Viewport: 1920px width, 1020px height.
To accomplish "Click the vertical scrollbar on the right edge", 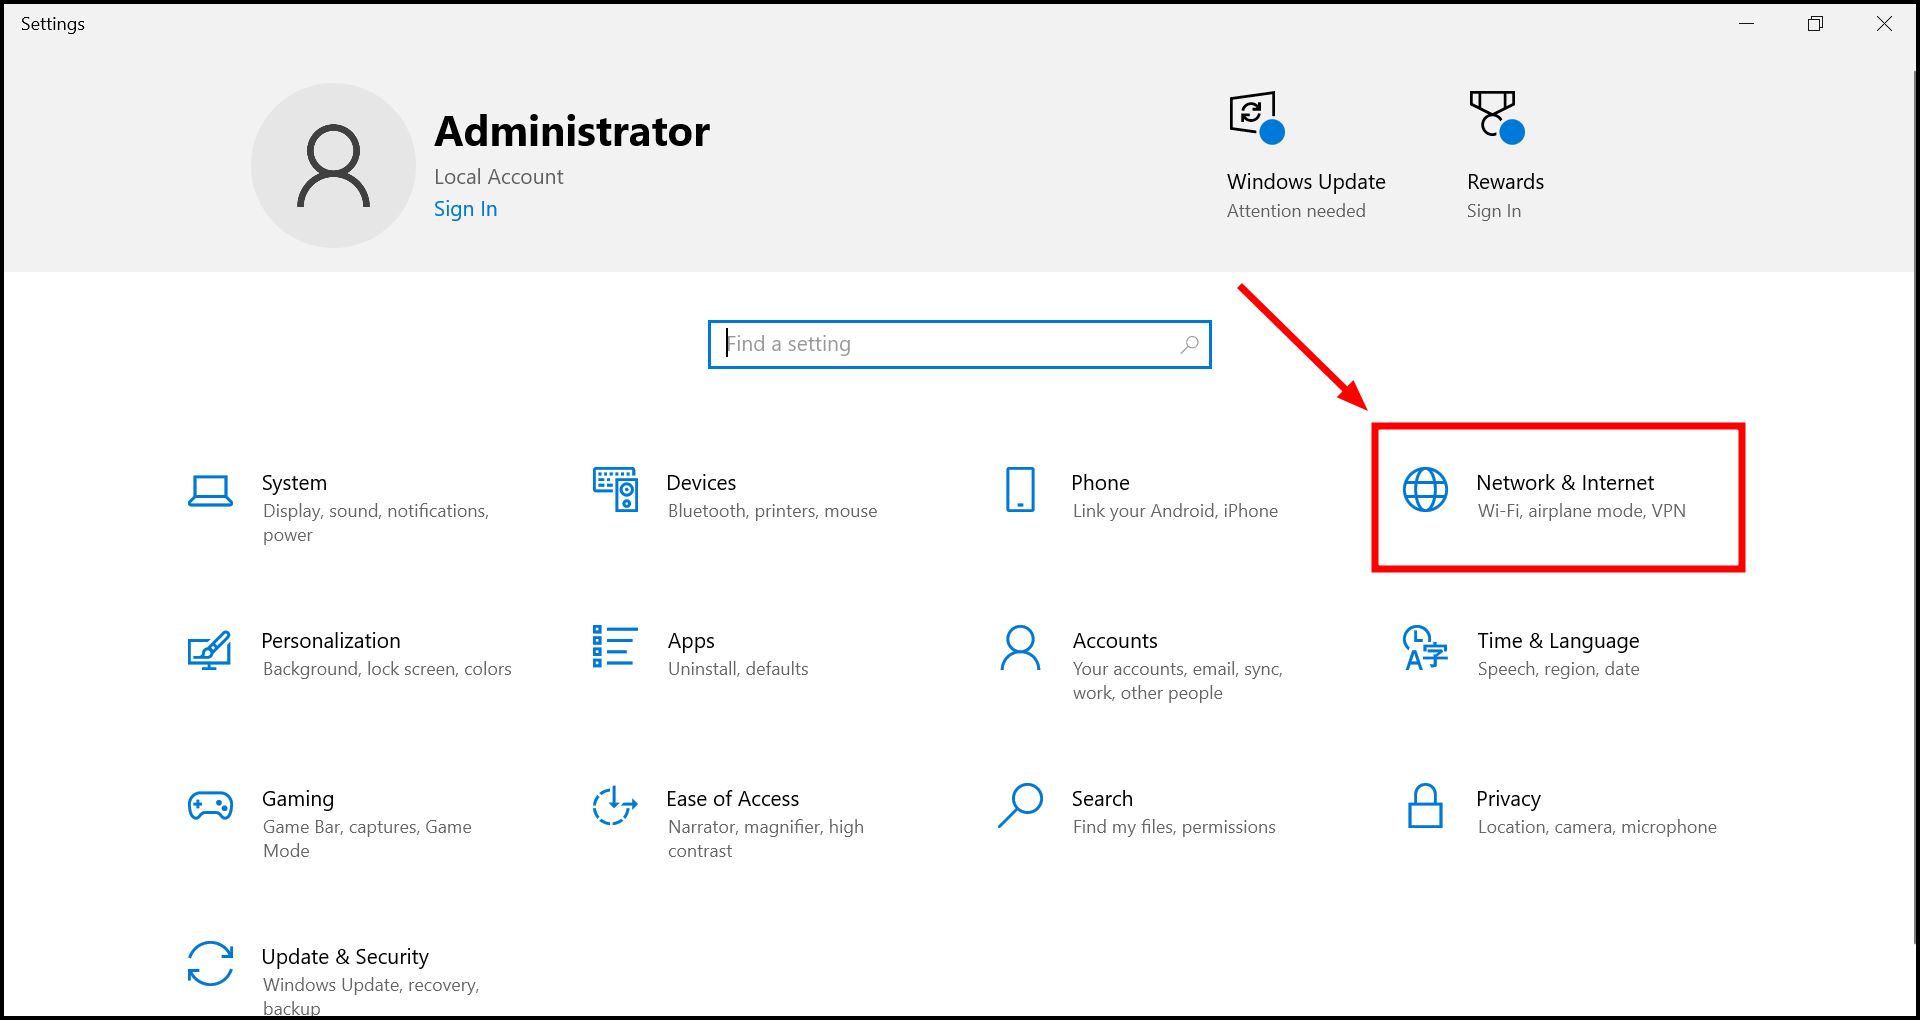I will (x=1915, y=500).
